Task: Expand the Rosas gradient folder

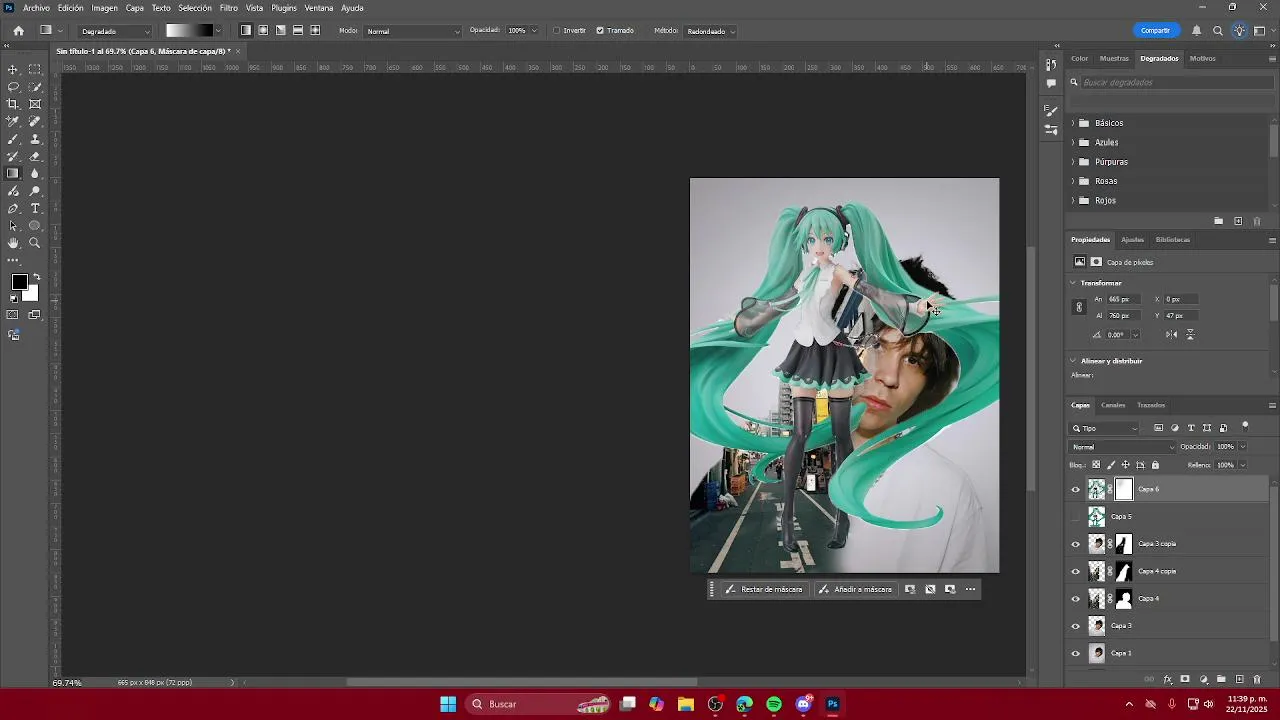Action: click(1073, 181)
